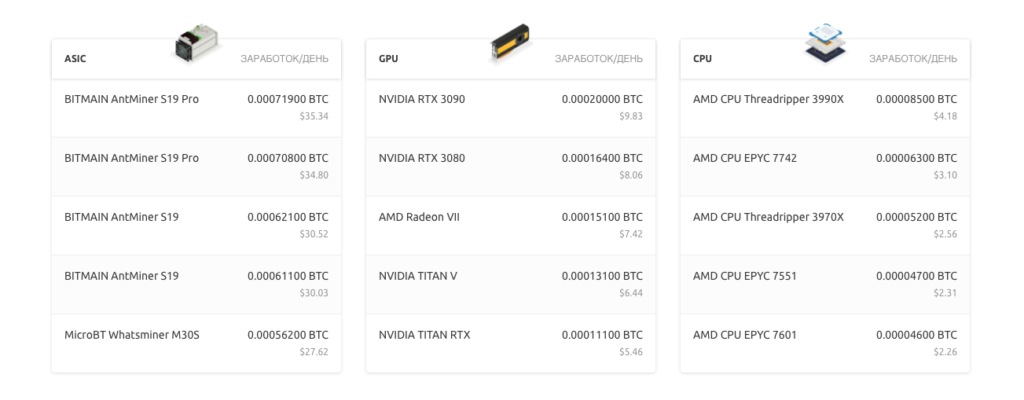Select the CPU column header
Screen dimensions: 1024x400
[x=703, y=59]
